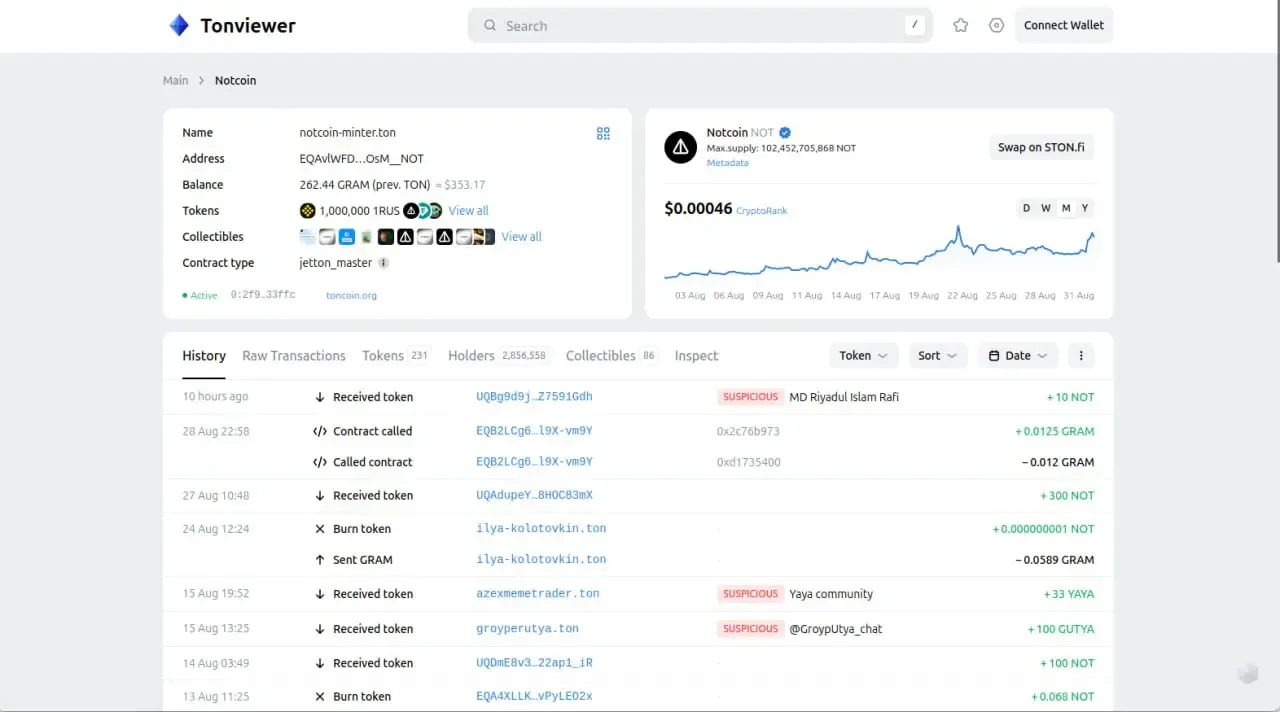Screen dimensions: 1280x712
Task: Click floating cube widget at bottom right
Action: pos(1247,673)
